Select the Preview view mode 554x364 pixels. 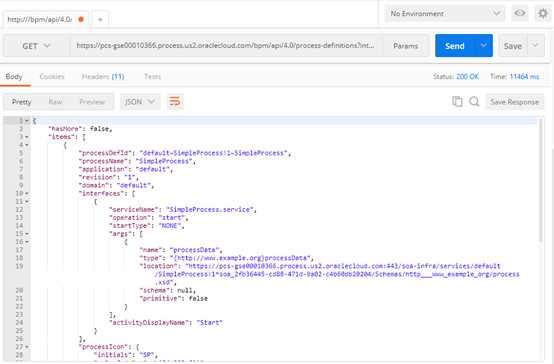[92, 102]
